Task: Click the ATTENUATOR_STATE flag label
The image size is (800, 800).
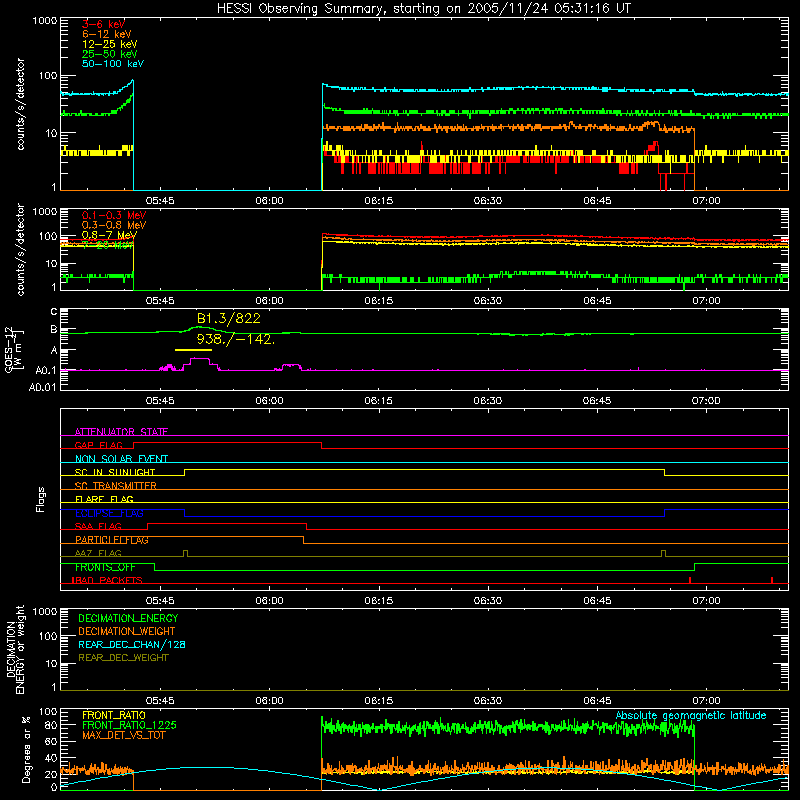Action: coord(121,432)
